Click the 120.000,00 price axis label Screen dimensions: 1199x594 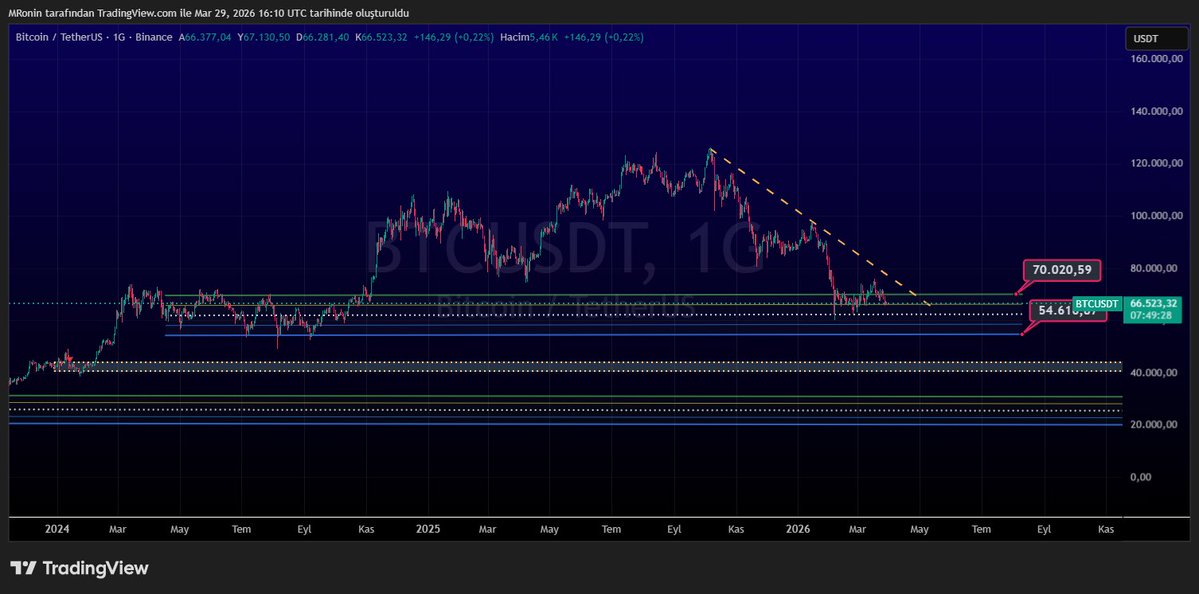click(1154, 164)
